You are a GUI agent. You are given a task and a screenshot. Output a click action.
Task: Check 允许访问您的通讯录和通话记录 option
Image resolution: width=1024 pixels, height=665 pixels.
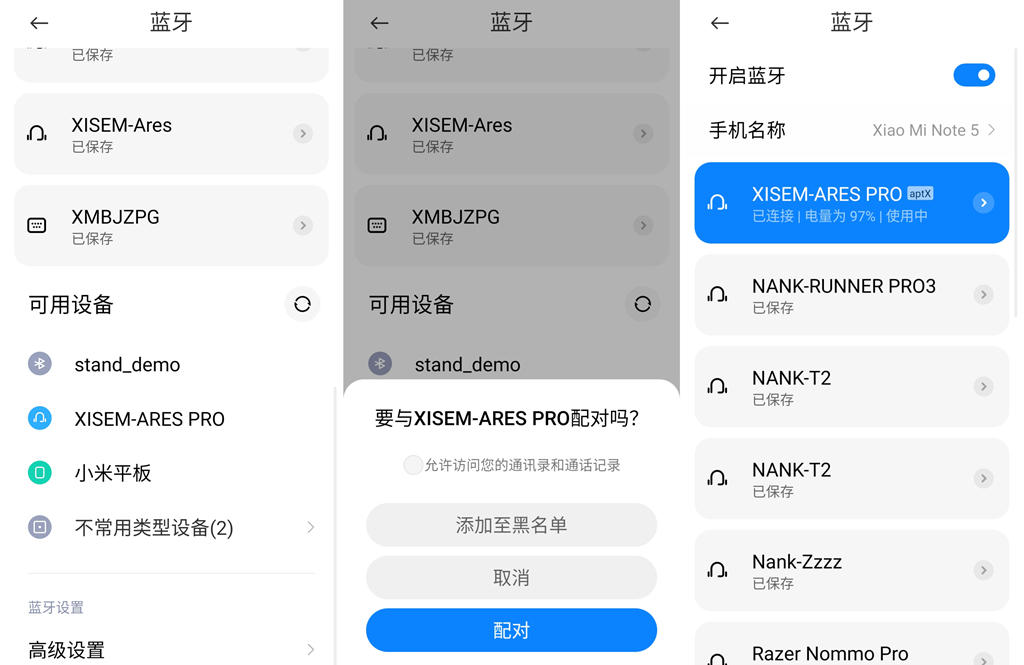click(x=413, y=465)
